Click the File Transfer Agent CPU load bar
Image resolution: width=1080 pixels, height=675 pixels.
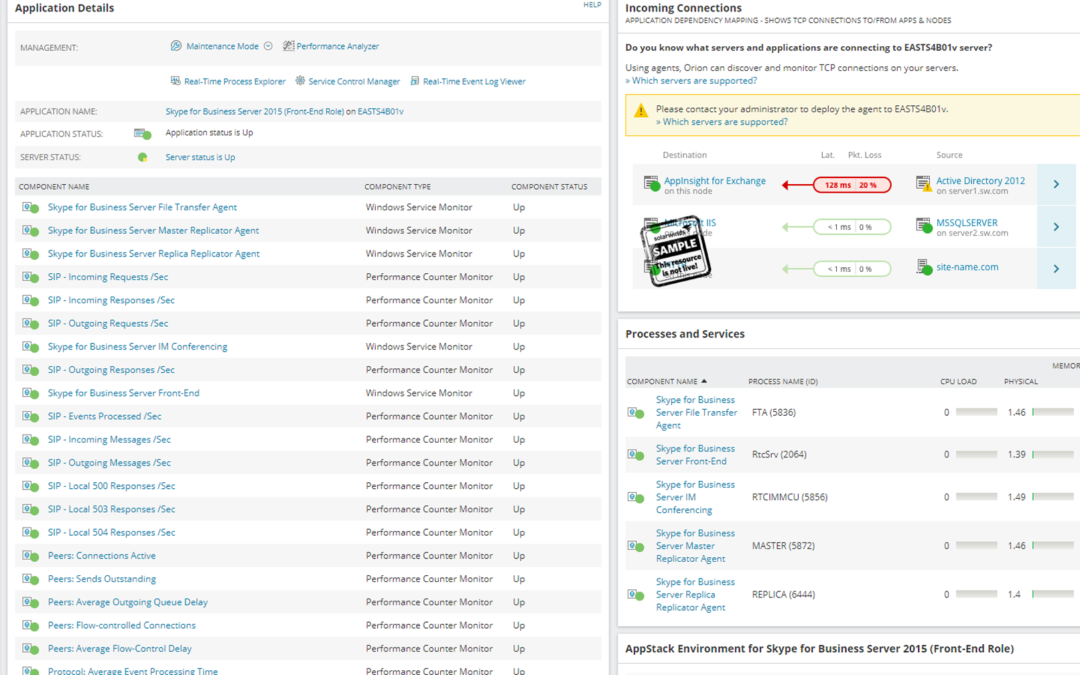(x=977, y=413)
